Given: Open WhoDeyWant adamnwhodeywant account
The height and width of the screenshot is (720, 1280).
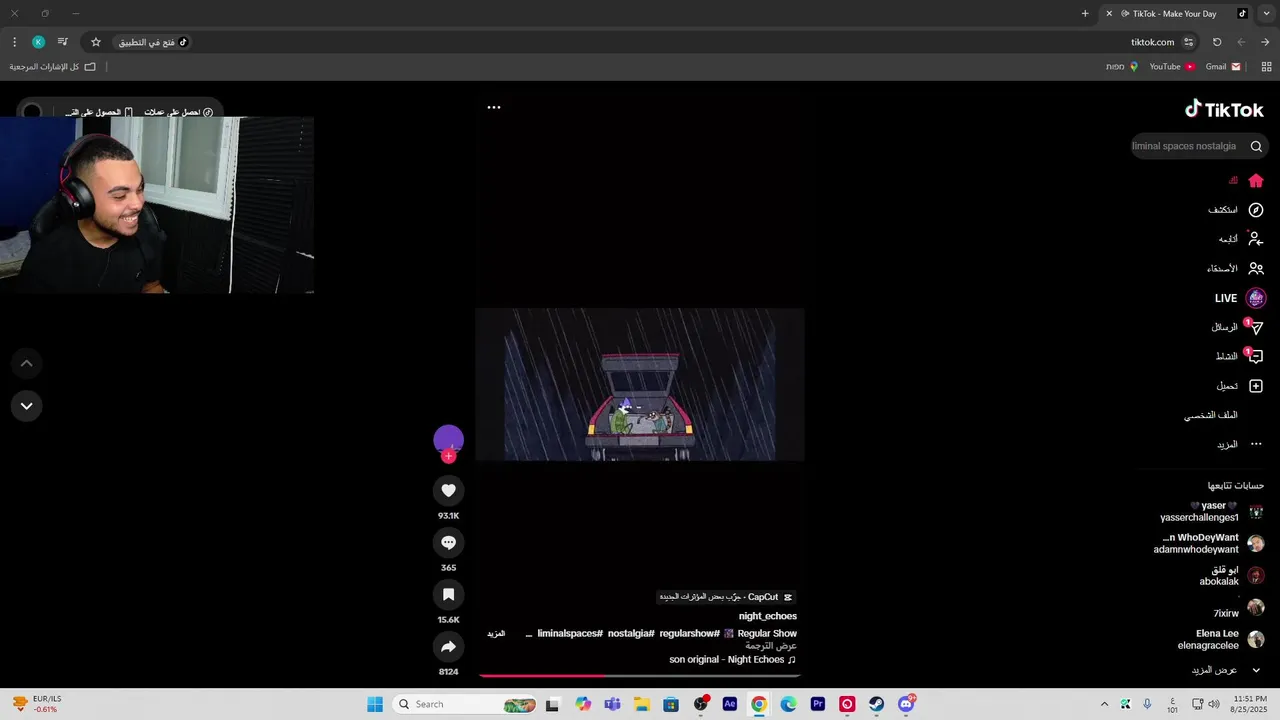Looking at the screenshot, I should pos(1208,543).
